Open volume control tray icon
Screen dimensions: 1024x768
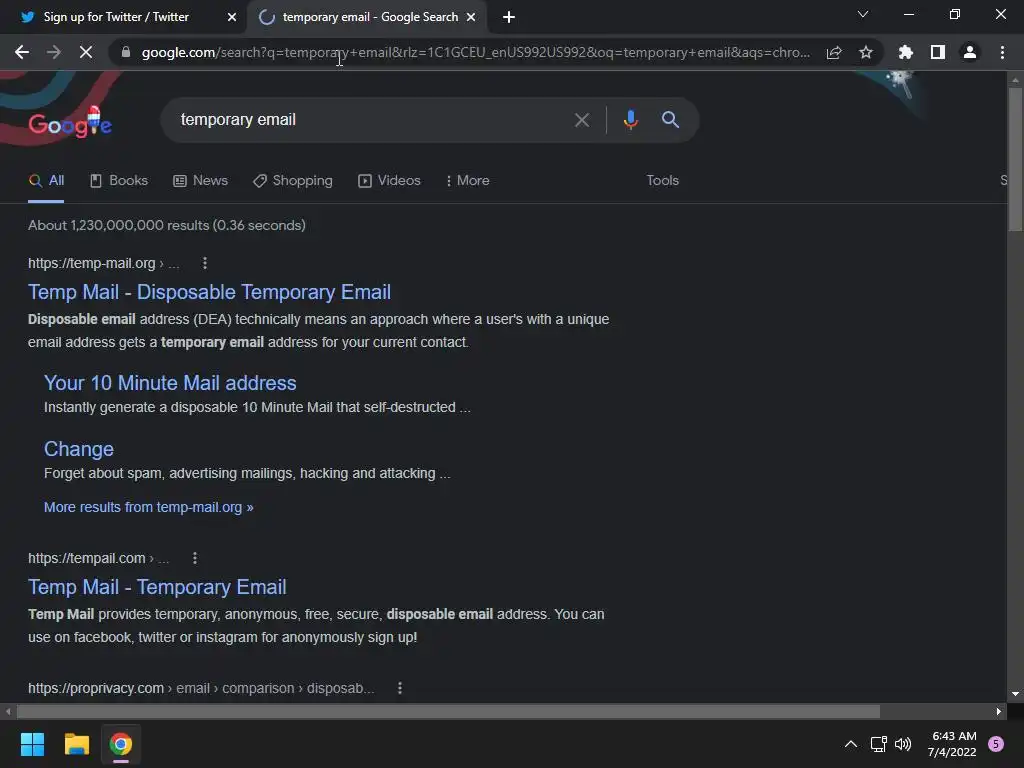pyautogui.click(x=903, y=744)
